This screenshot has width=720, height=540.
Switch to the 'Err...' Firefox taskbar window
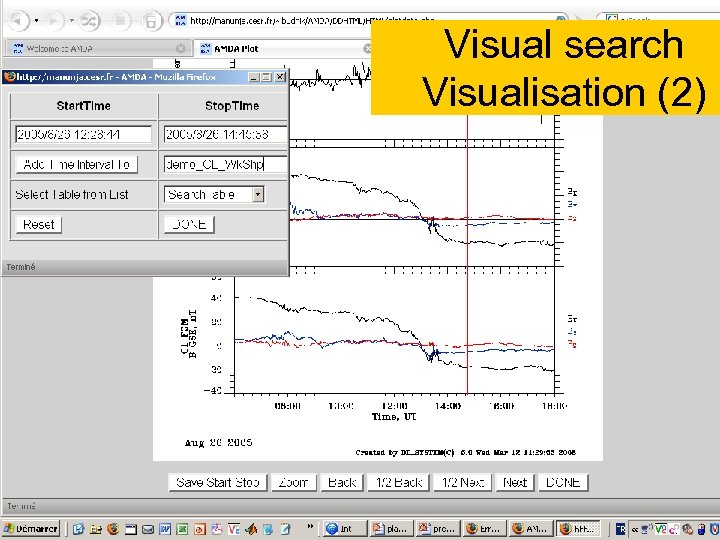pos(485,529)
